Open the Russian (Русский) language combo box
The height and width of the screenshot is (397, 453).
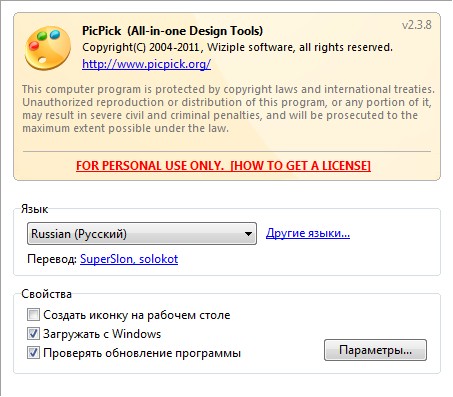click(x=142, y=234)
